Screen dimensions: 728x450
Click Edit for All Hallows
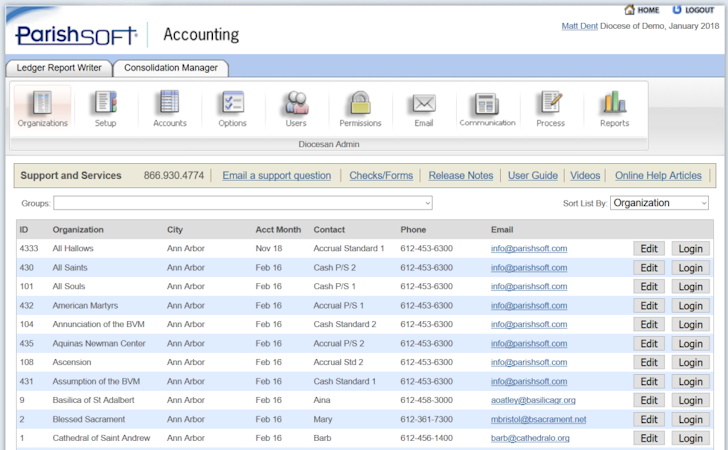coord(649,249)
